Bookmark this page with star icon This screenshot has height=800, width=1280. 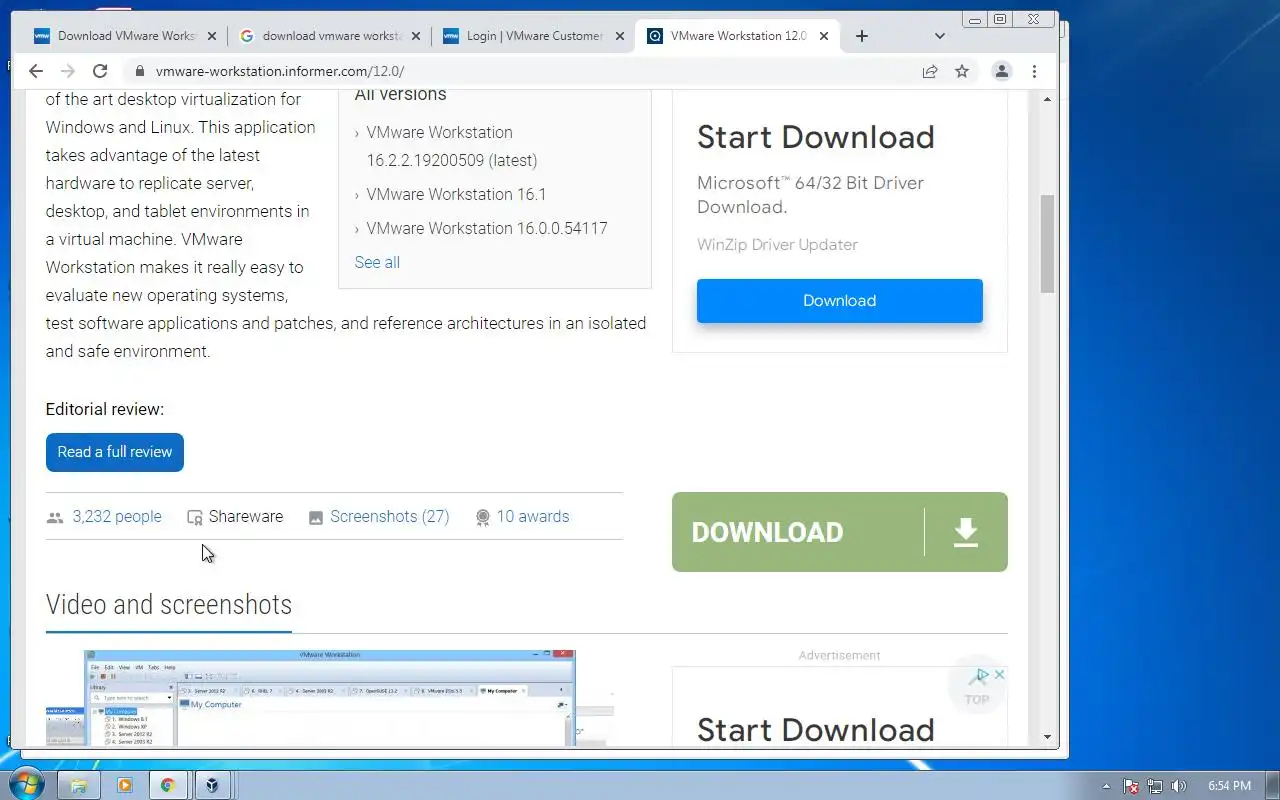coord(962,71)
